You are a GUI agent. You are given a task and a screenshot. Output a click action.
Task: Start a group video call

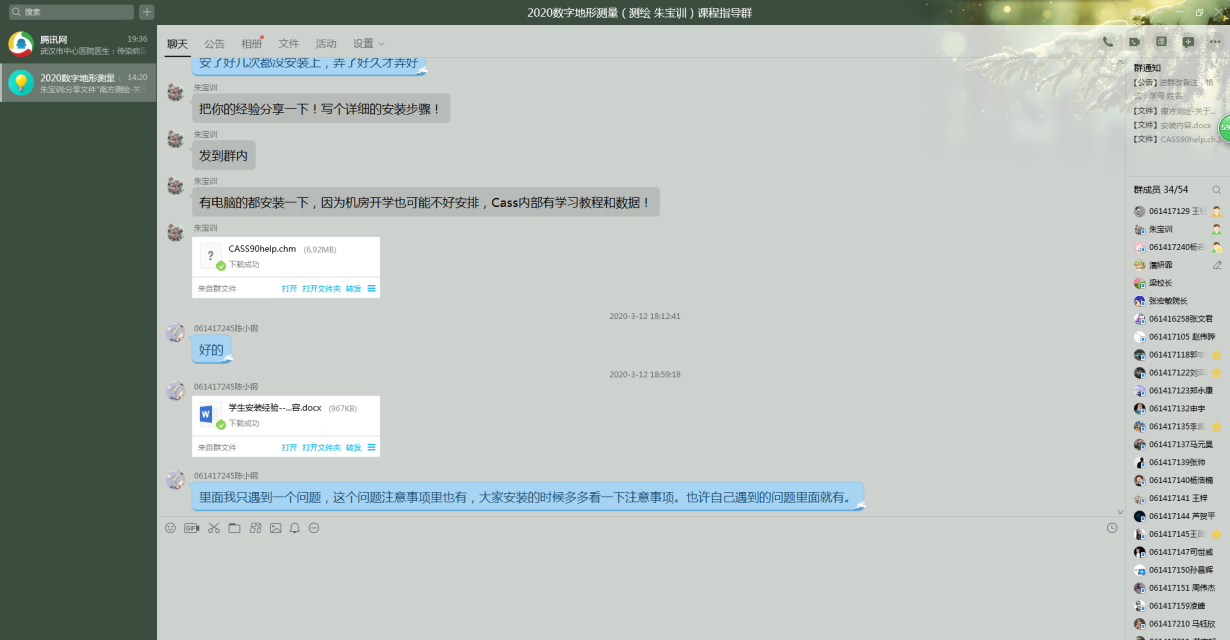pyautogui.click(x=1134, y=42)
